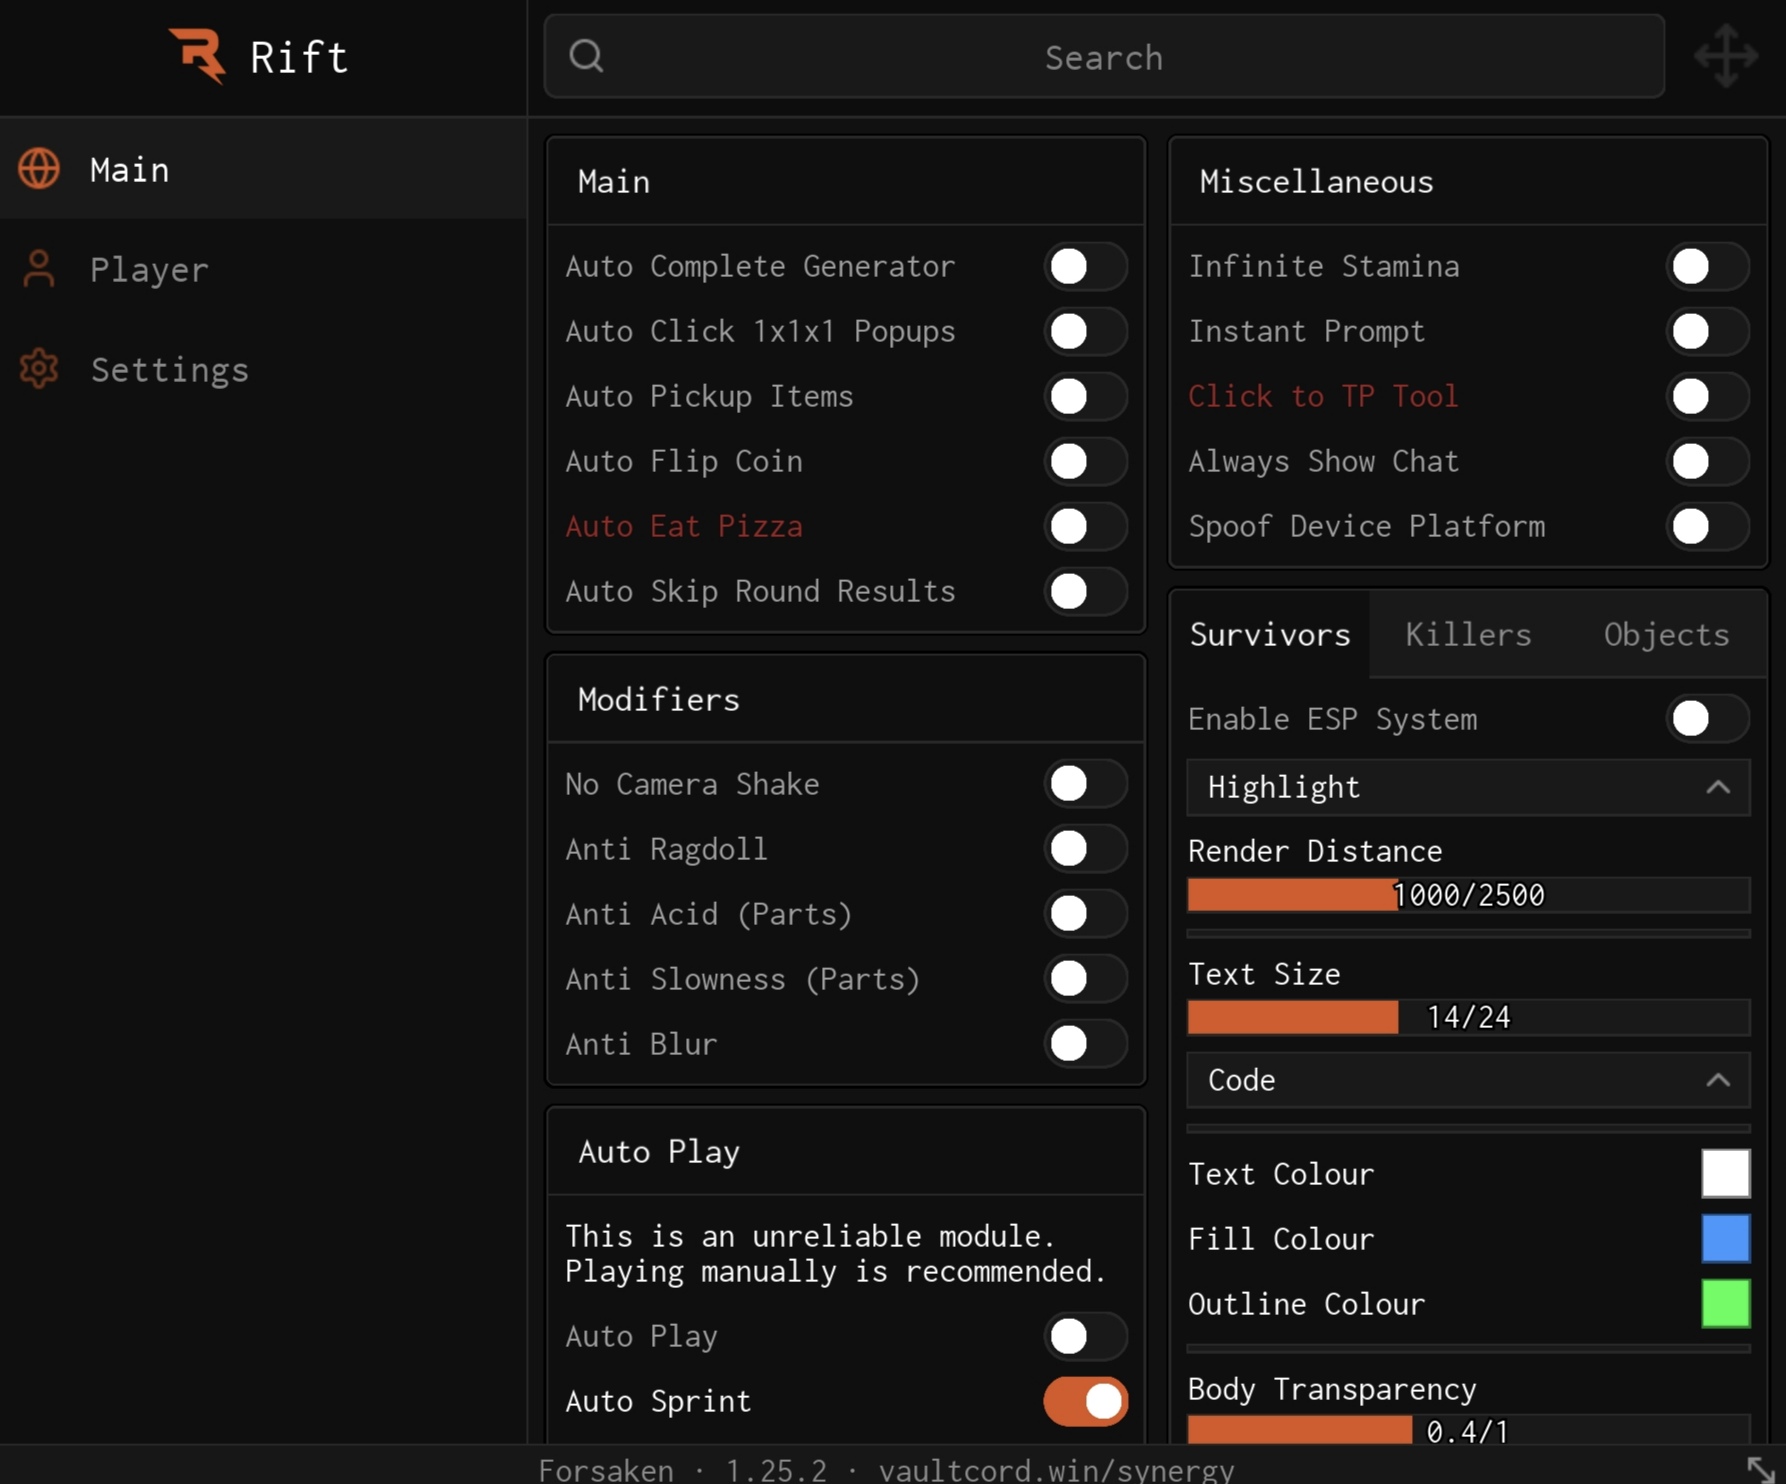Viewport: 1786px width, 1484px height.
Task: Pick the blue Fill Colour swatch
Action: click(1725, 1238)
